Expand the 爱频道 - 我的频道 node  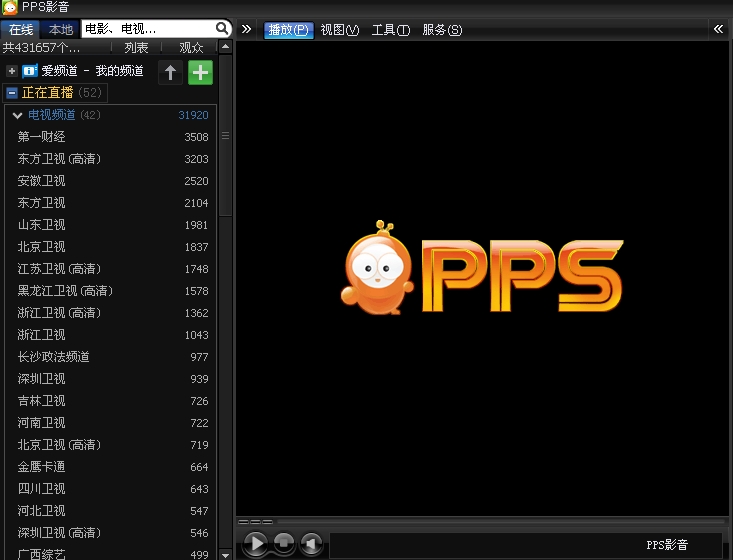pyautogui.click(x=12, y=71)
